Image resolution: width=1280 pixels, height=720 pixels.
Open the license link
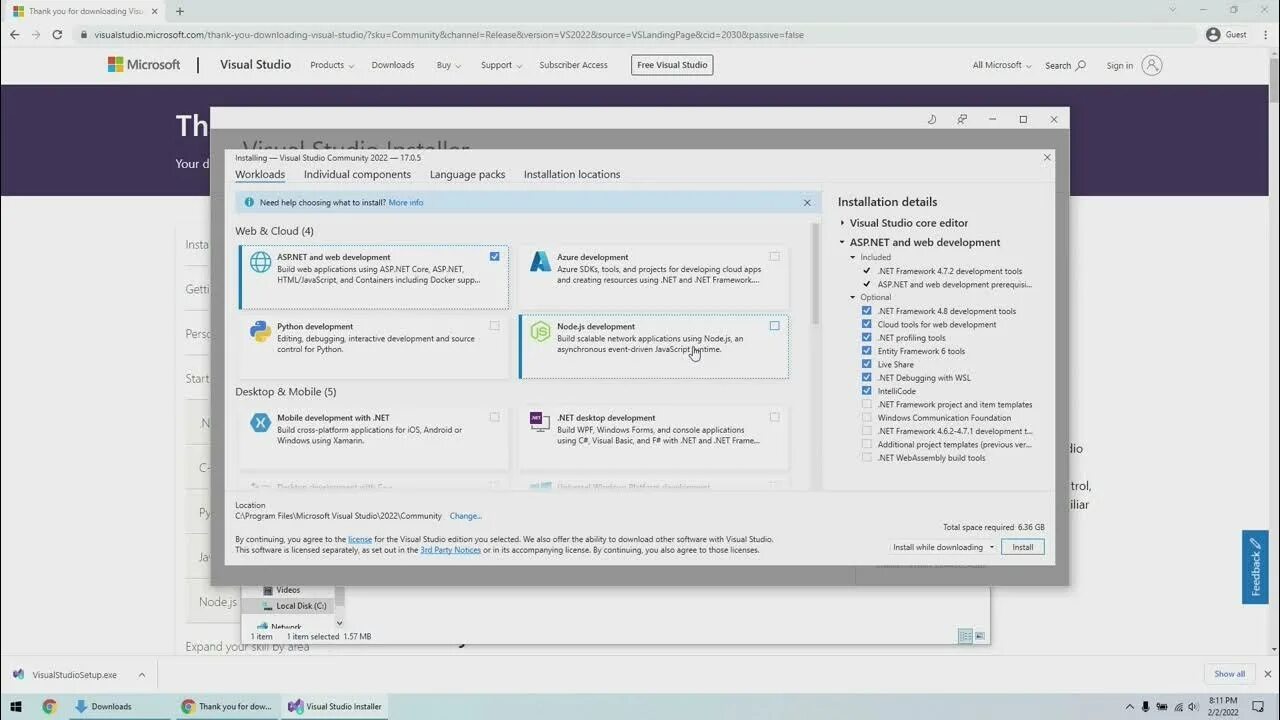coord(360,539)
